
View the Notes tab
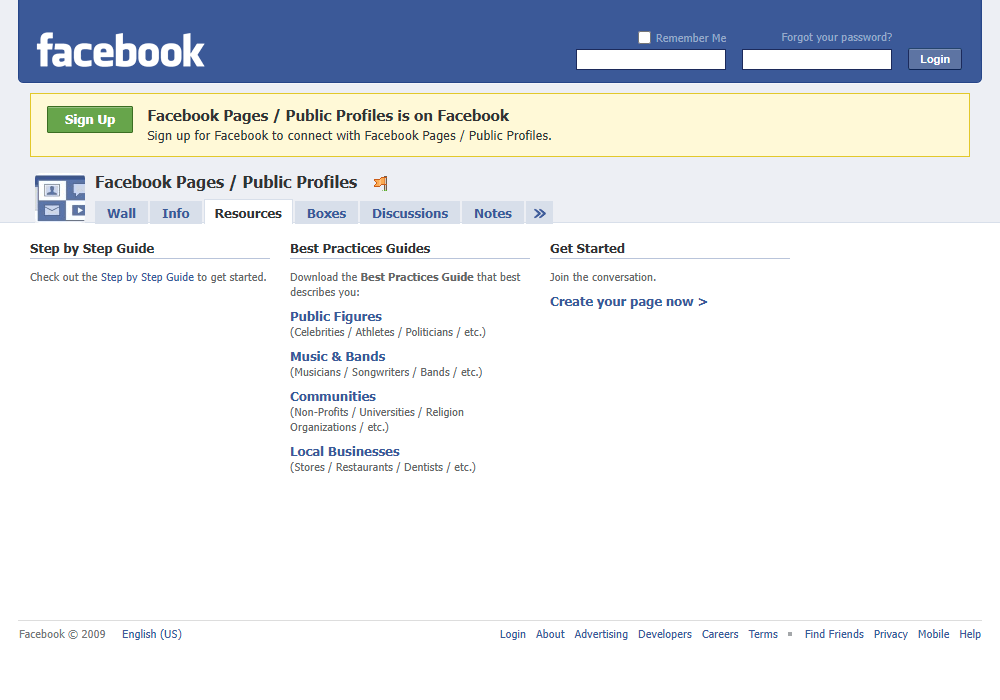click(493, 213)
